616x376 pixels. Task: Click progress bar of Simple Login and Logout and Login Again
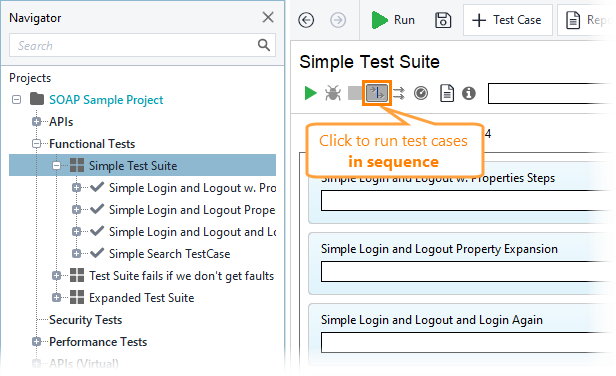click(x=468, y=342)
